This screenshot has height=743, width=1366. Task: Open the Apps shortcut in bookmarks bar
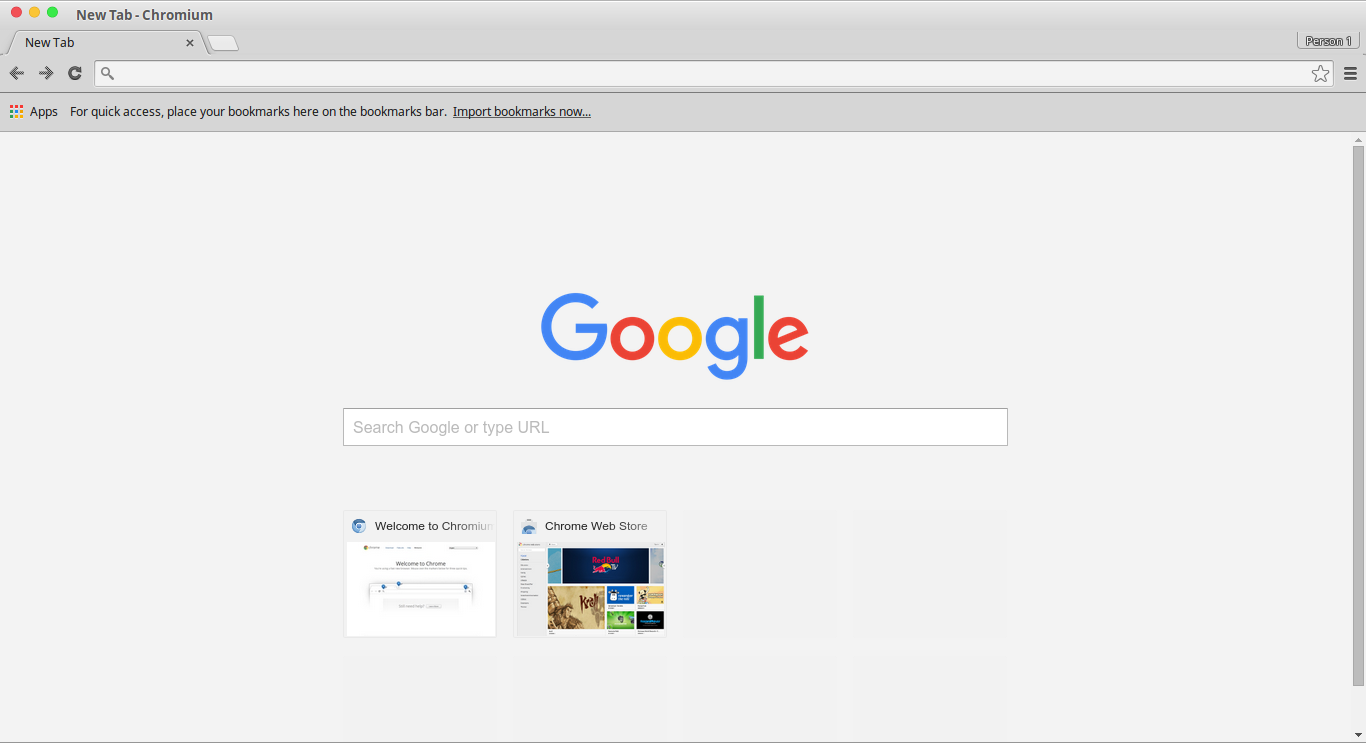[34, 112]
